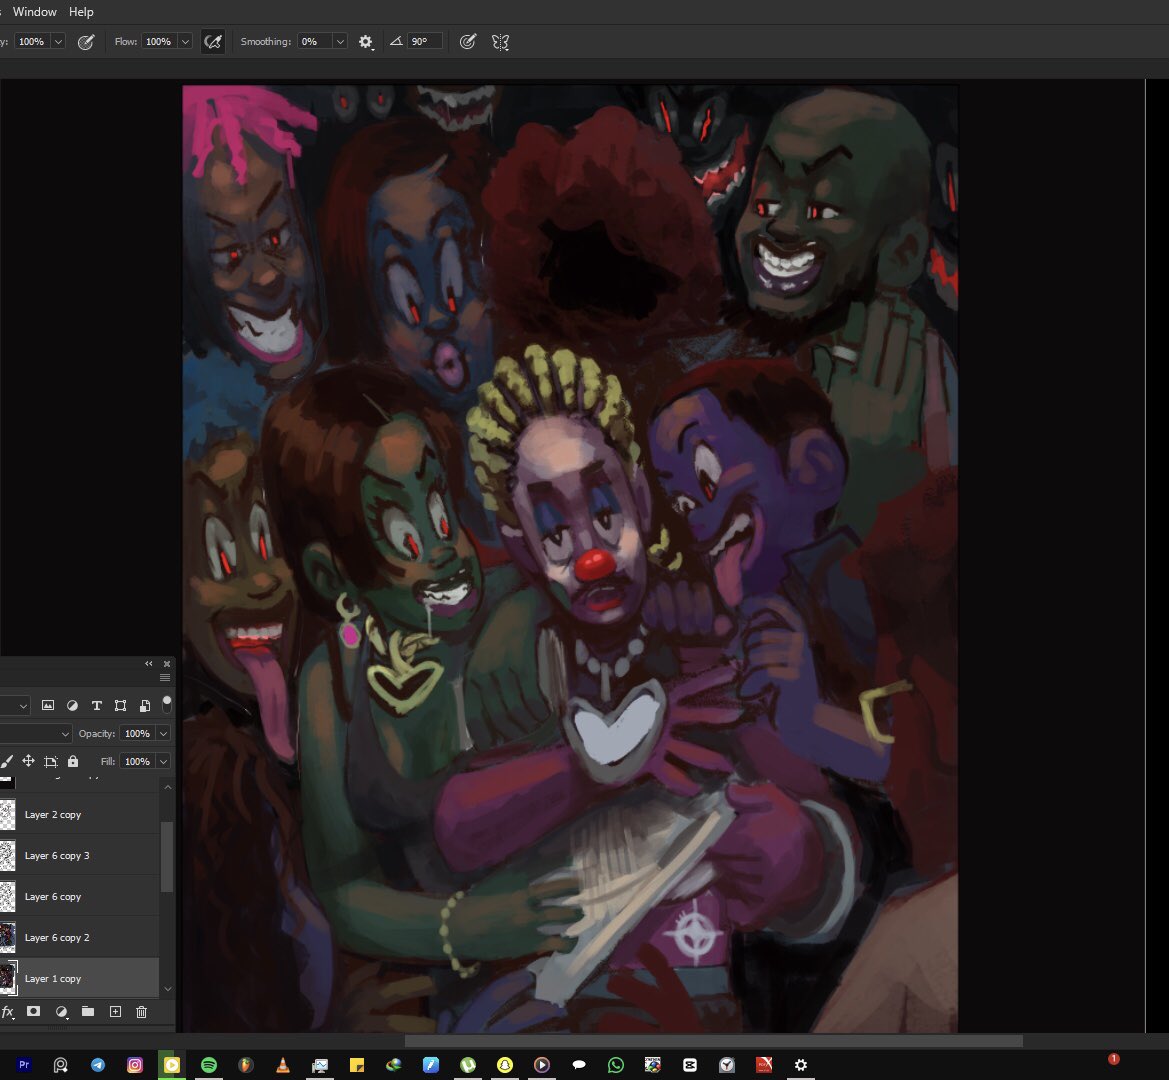This screenshot has width=1169, height=1080.
Task: Prevent auto-nesting into artboards lock icon
Action: (x=51, y=761)
